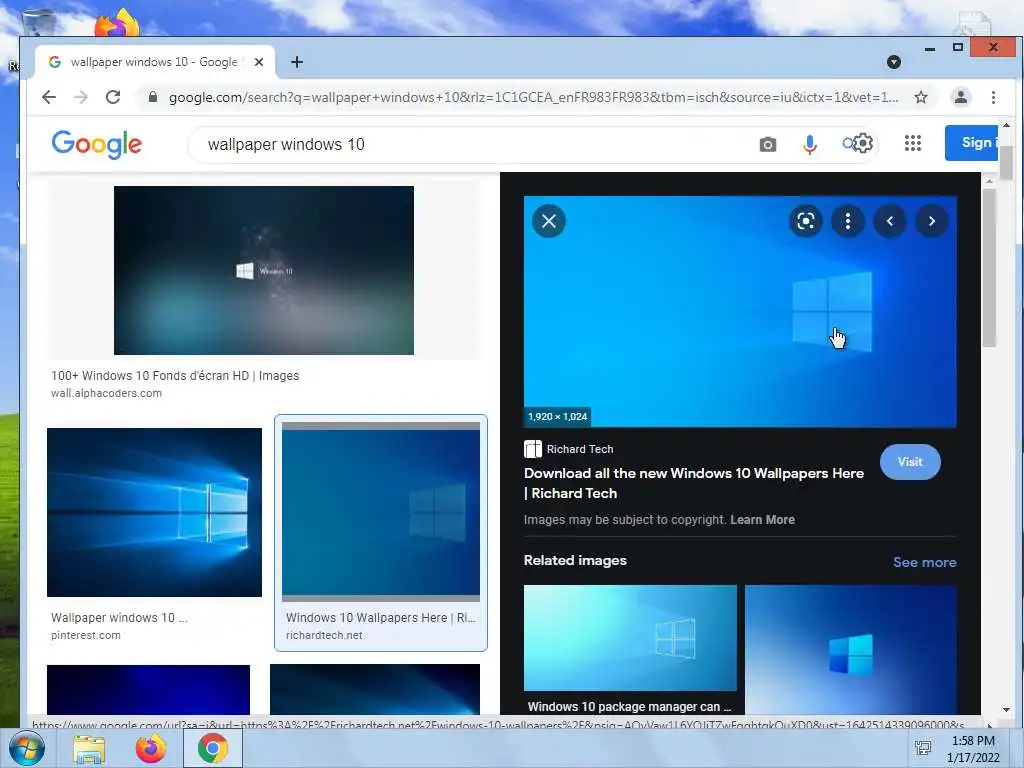The image size is (1024, 768).
Task: Open the preview's three-dot options menu
Action: (x=848, y=221)
